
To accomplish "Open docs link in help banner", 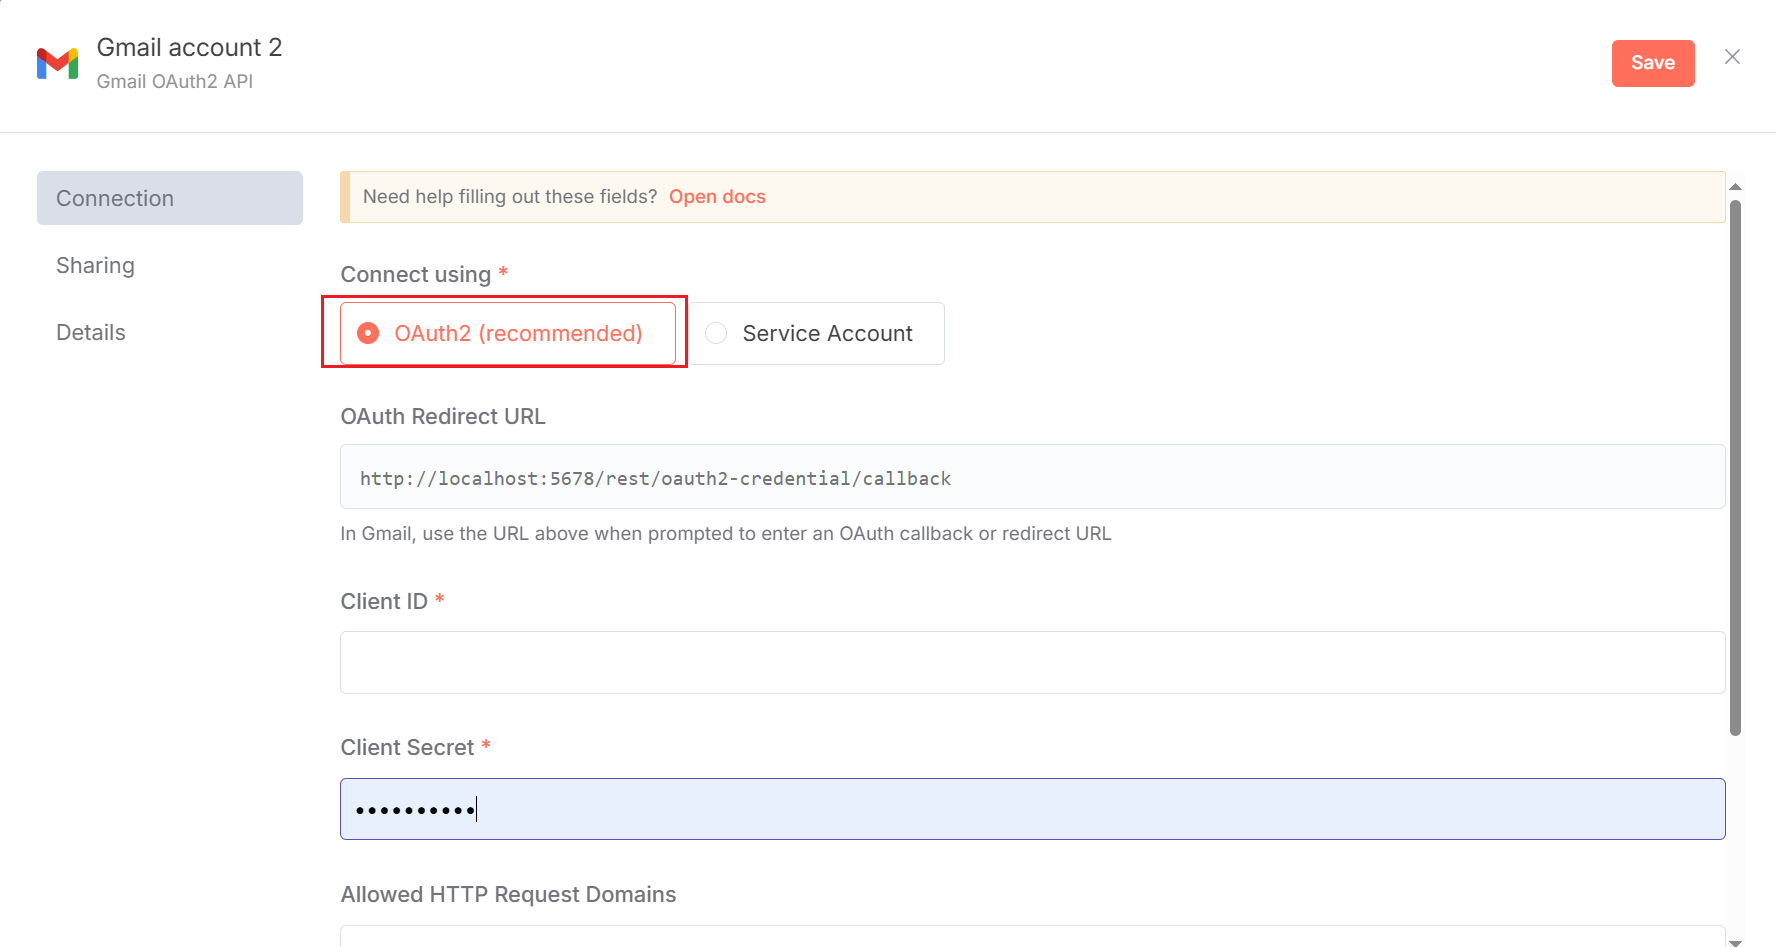I will point(717,197).
